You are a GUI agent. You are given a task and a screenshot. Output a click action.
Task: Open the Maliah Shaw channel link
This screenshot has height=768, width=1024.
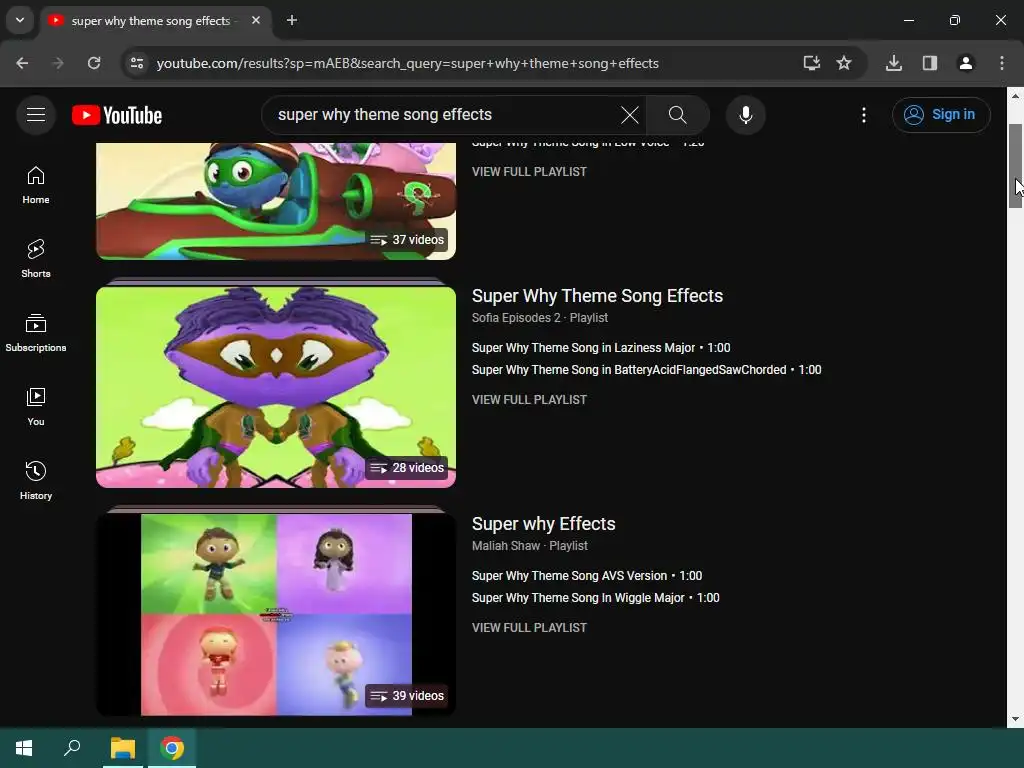pos(505,545)
